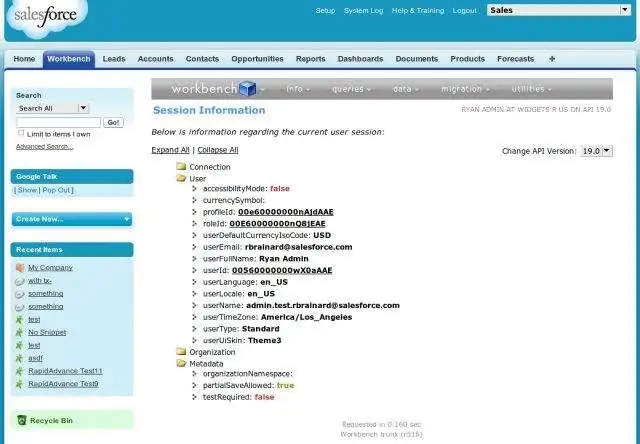Click into the sidebar search text field
Screen dimensions: 640x444
click(58, 122)
